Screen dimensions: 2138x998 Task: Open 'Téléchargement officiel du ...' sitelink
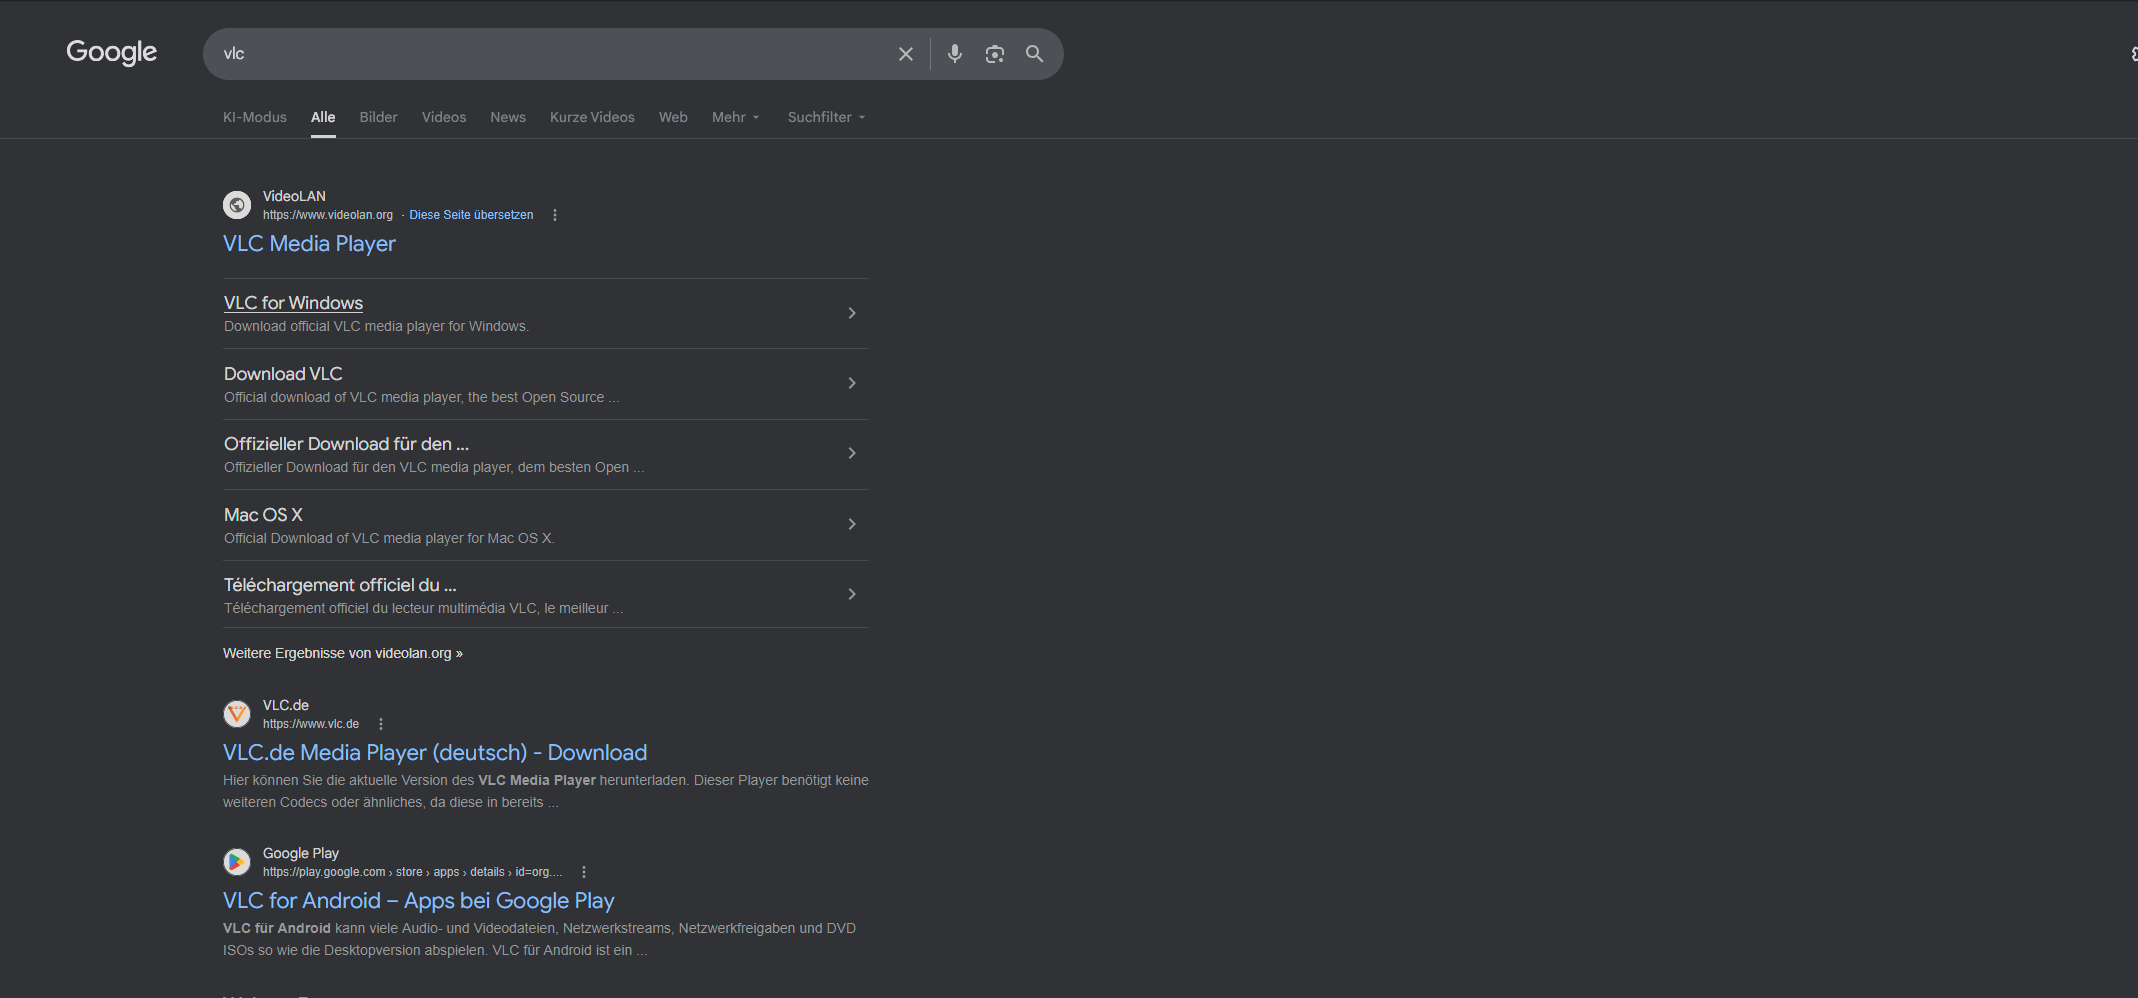340,585
